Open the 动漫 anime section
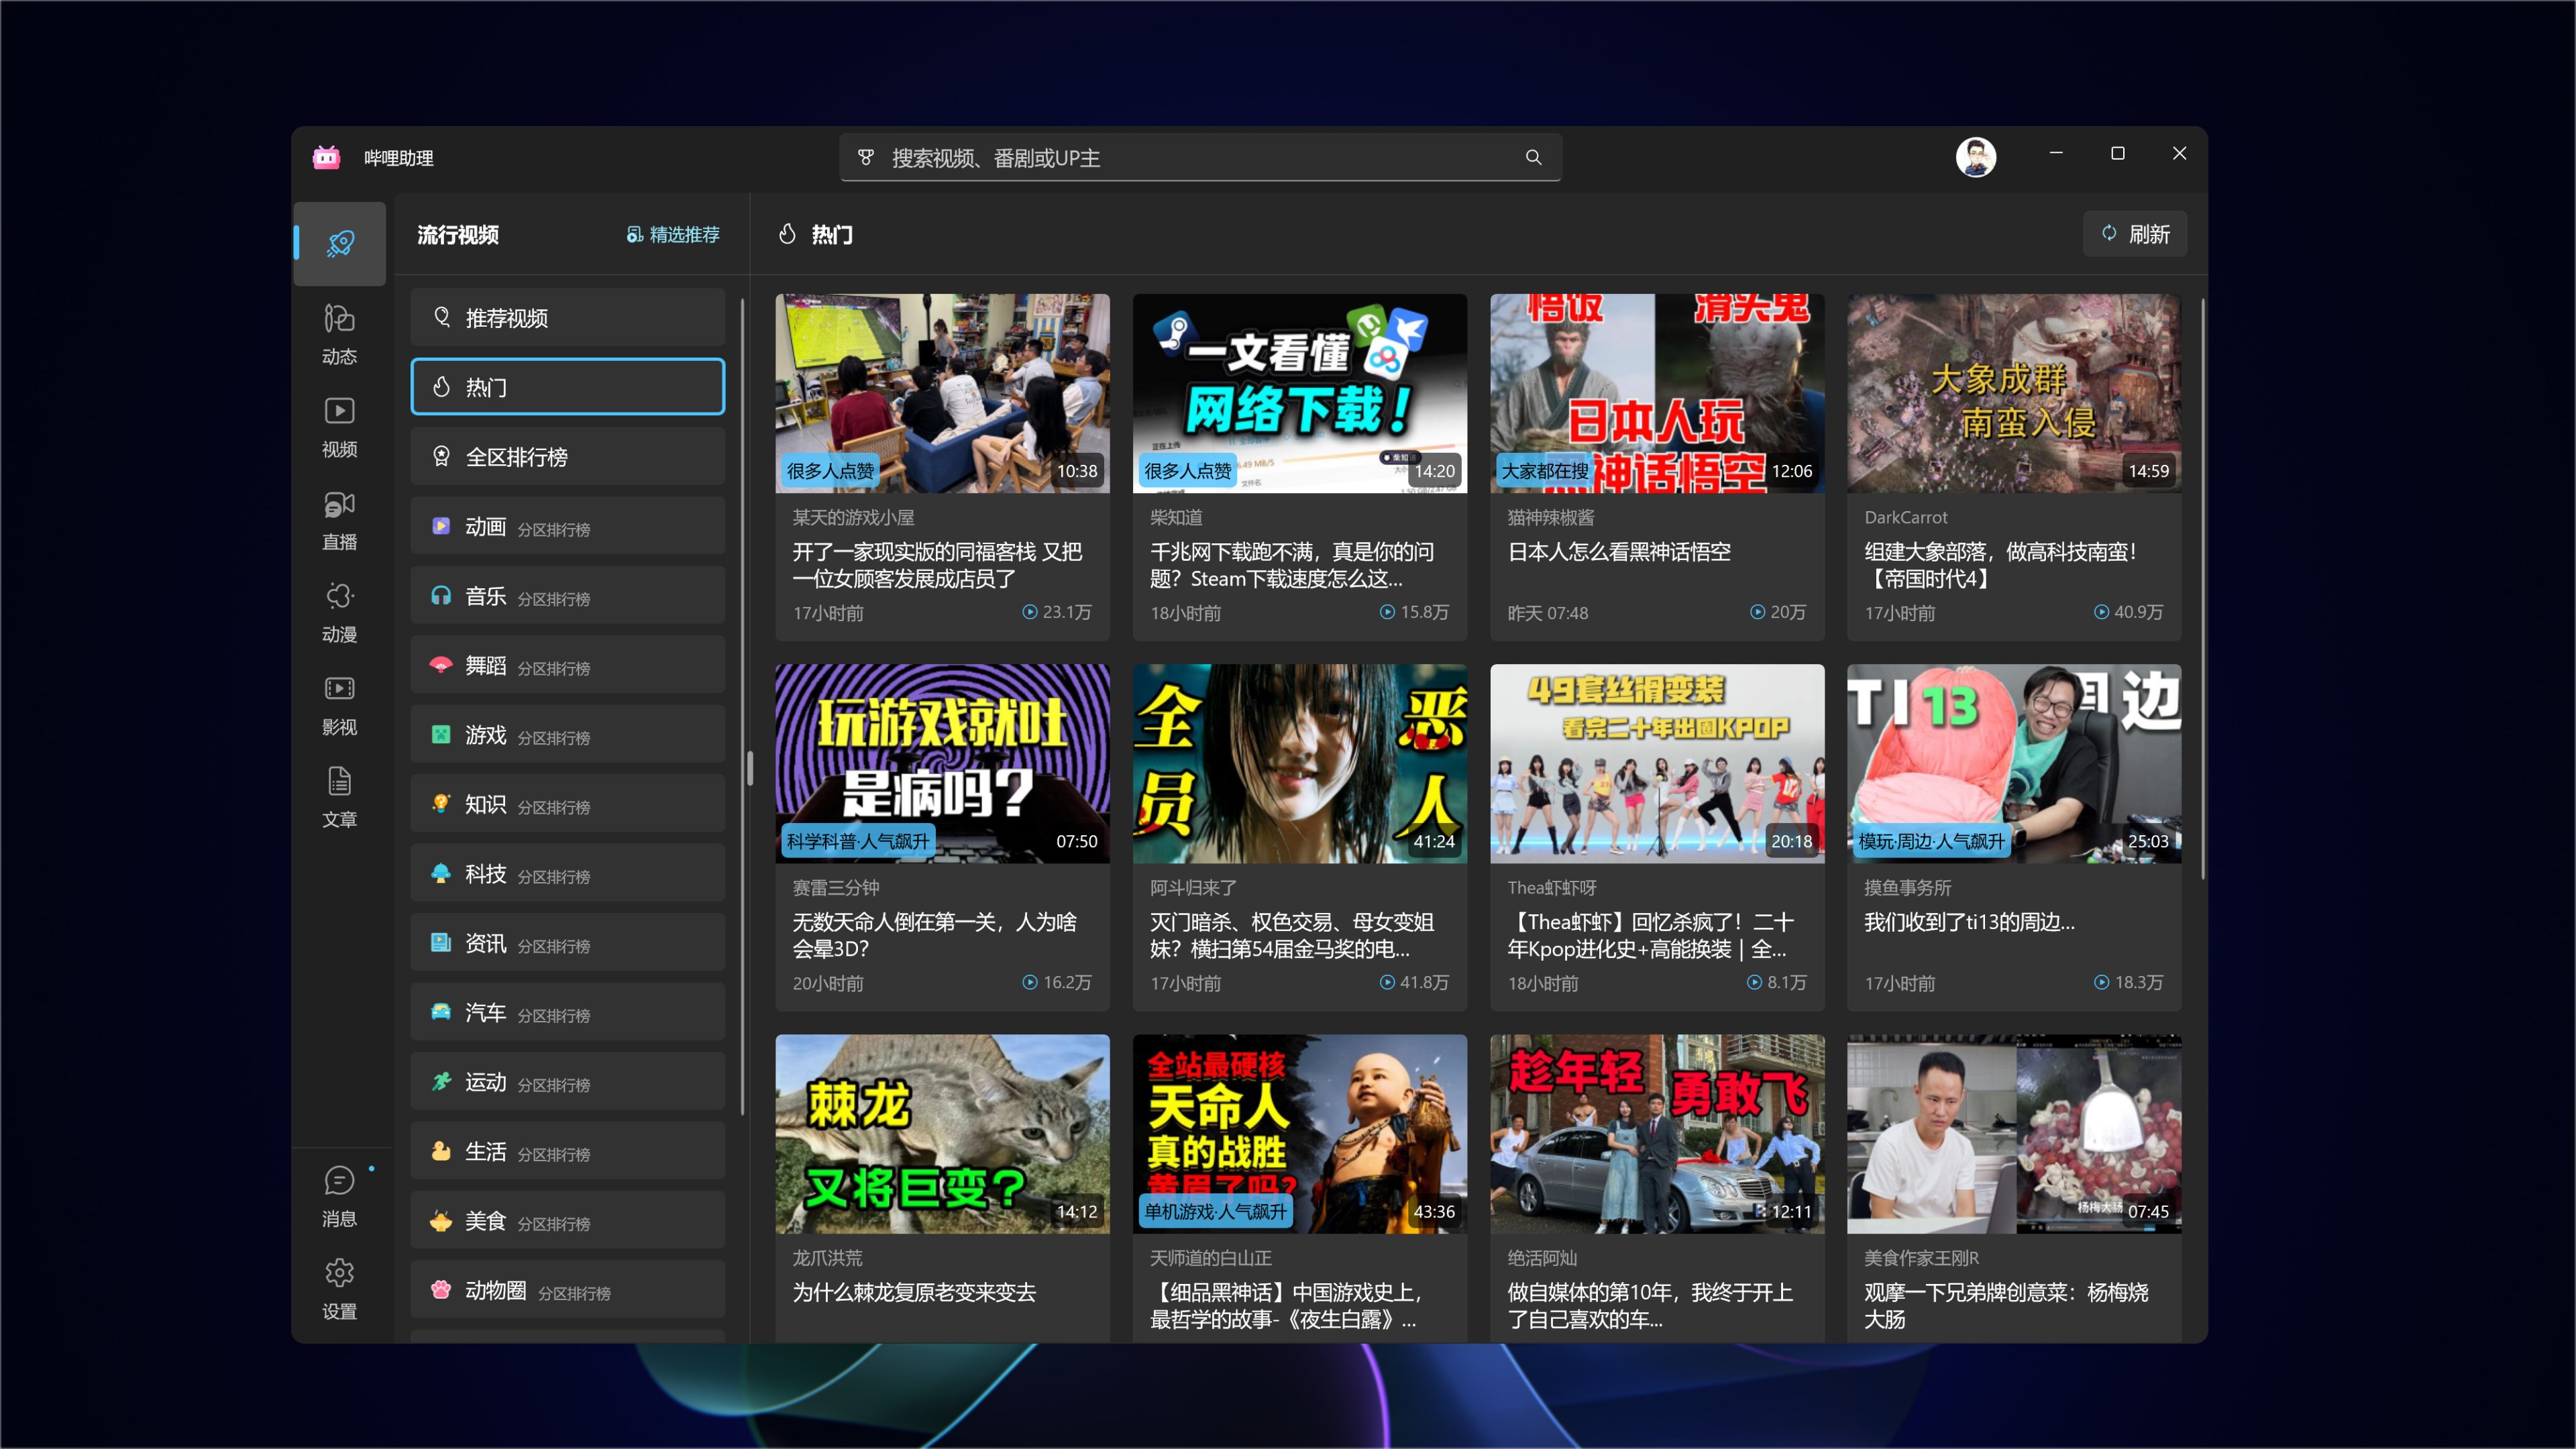Screen dimensions: 2576x1449 pos(339,608)
